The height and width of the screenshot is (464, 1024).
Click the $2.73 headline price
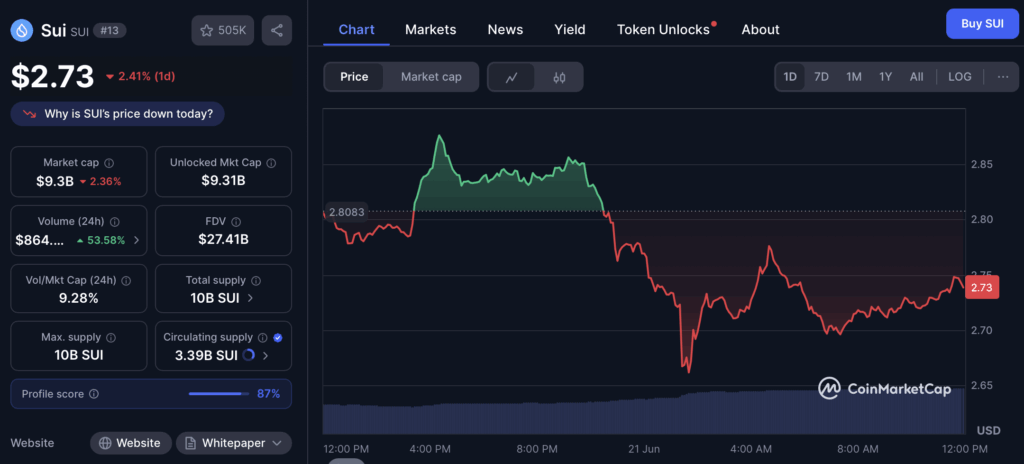[53, 76]
